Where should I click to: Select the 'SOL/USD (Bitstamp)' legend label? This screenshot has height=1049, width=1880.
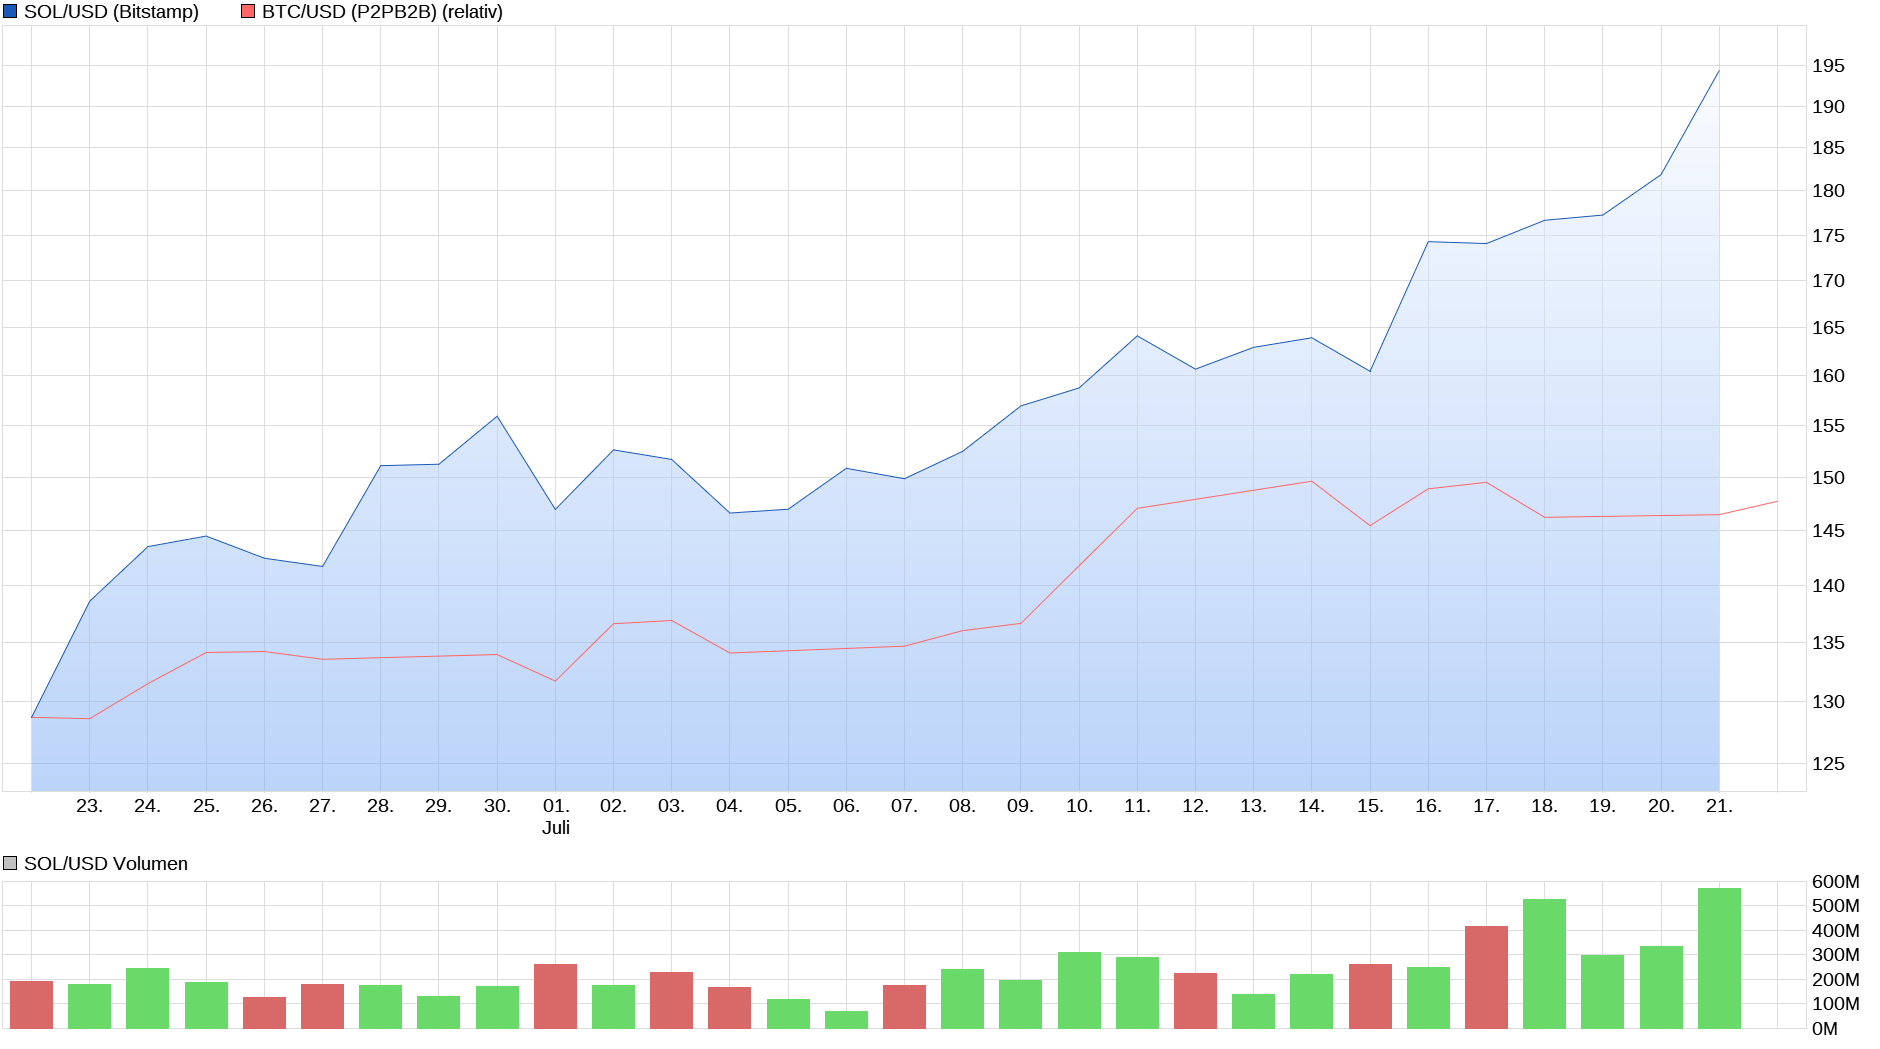[x=111, y=12]
